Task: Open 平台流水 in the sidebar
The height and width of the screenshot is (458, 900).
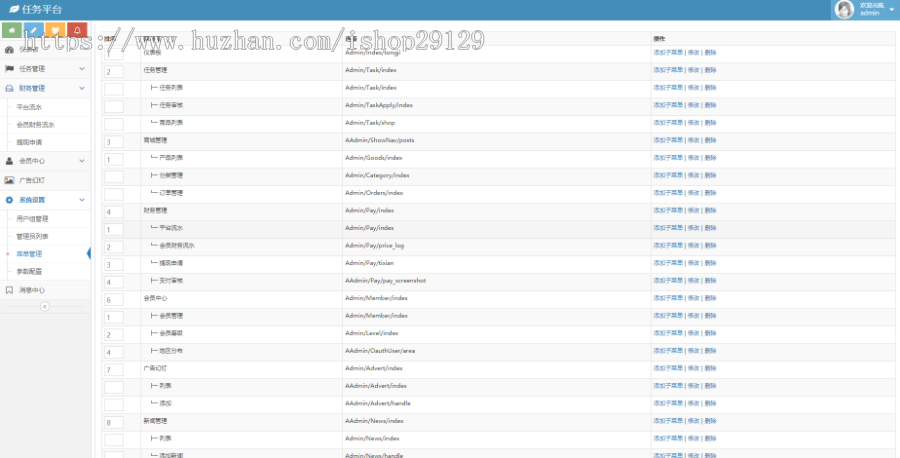Action: pyautogui.click(x=30, y=106)
